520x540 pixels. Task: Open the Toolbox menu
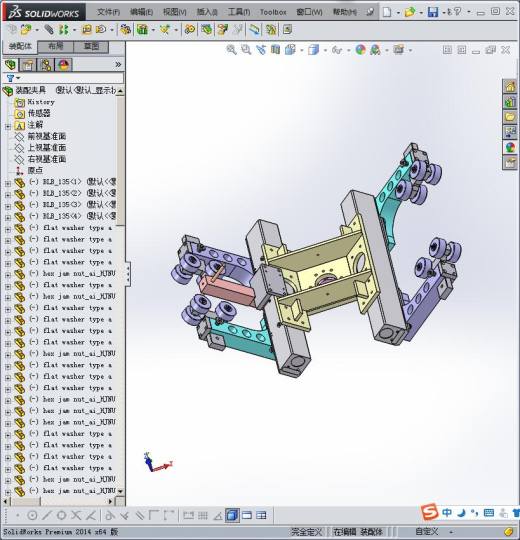pos(273,12)
